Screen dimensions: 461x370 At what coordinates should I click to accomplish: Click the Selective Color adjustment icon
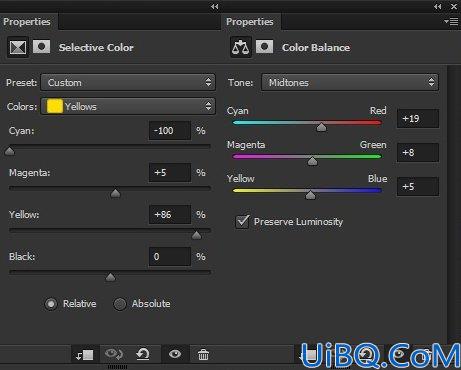(18, 47)
